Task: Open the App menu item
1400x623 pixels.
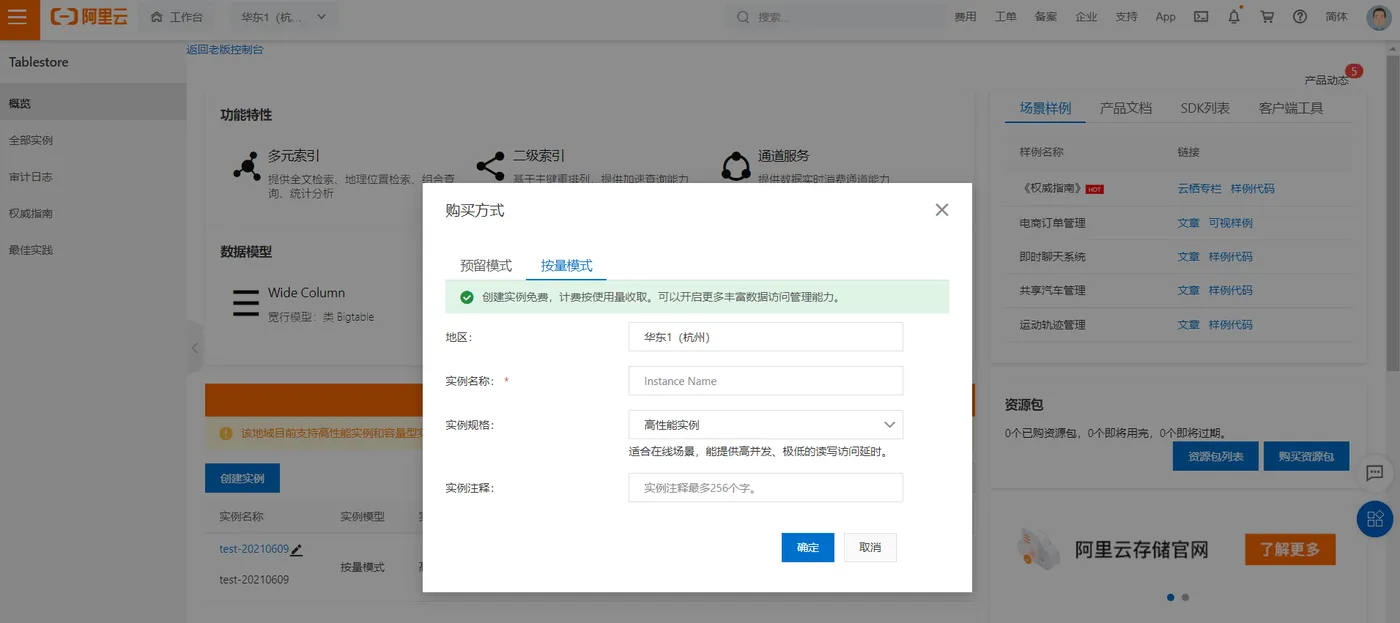Action: 1166,17
